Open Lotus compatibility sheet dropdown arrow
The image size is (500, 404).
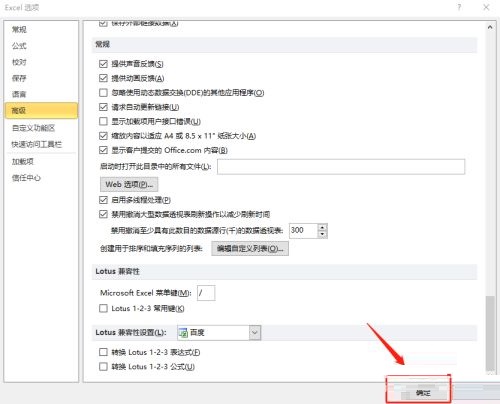pyautogui.click(x=255, y=333)
